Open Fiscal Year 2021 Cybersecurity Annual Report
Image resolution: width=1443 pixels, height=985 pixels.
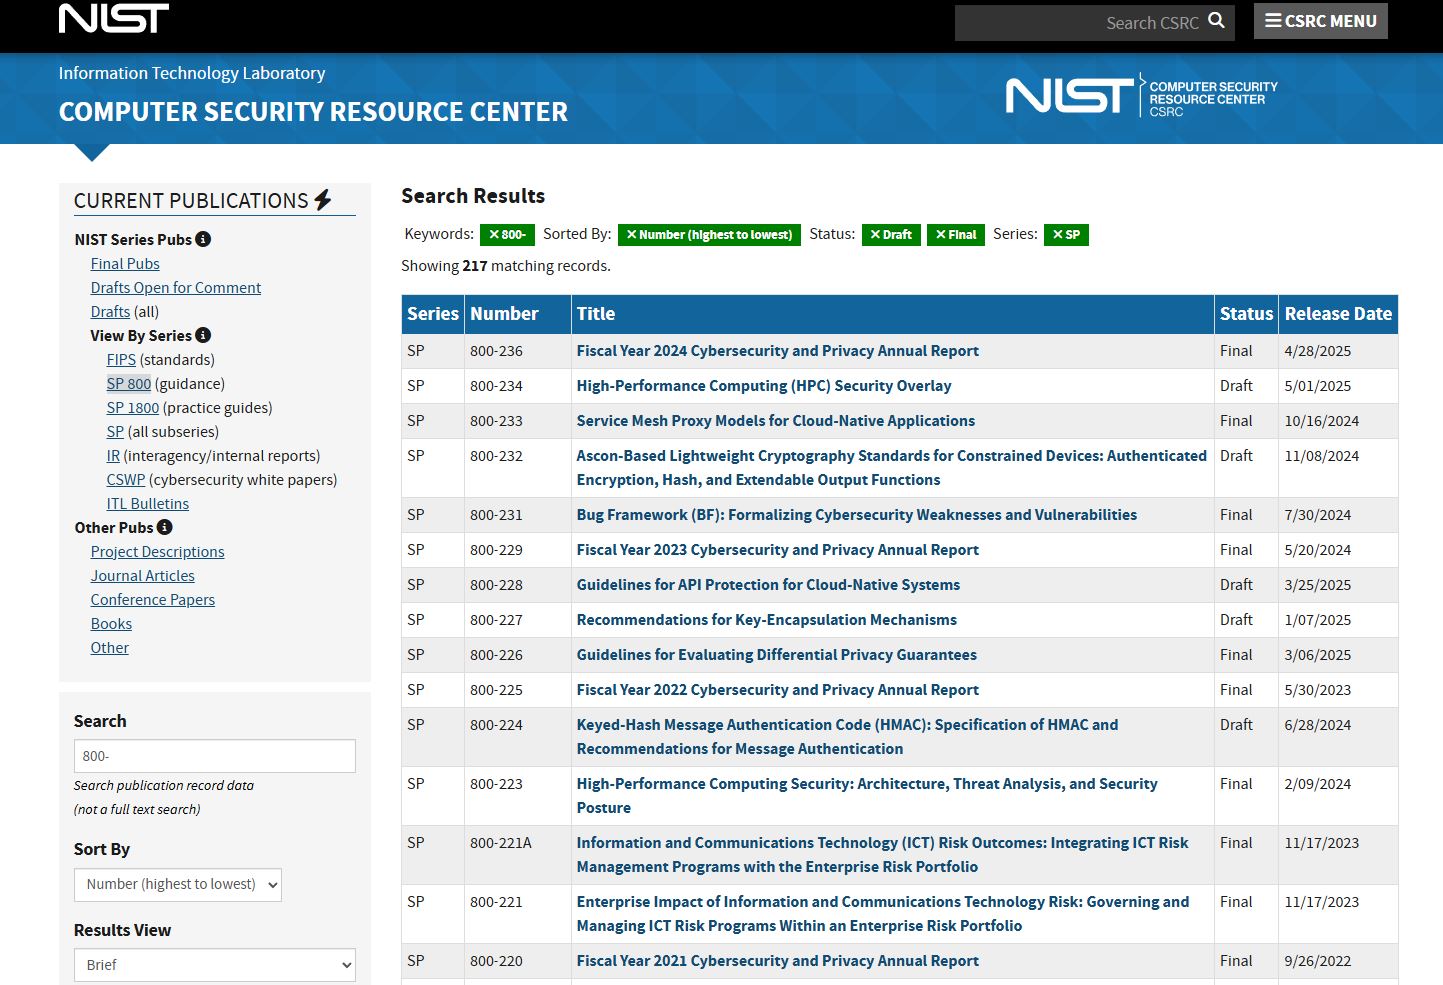pyautogui.click(x=778, y=961)
